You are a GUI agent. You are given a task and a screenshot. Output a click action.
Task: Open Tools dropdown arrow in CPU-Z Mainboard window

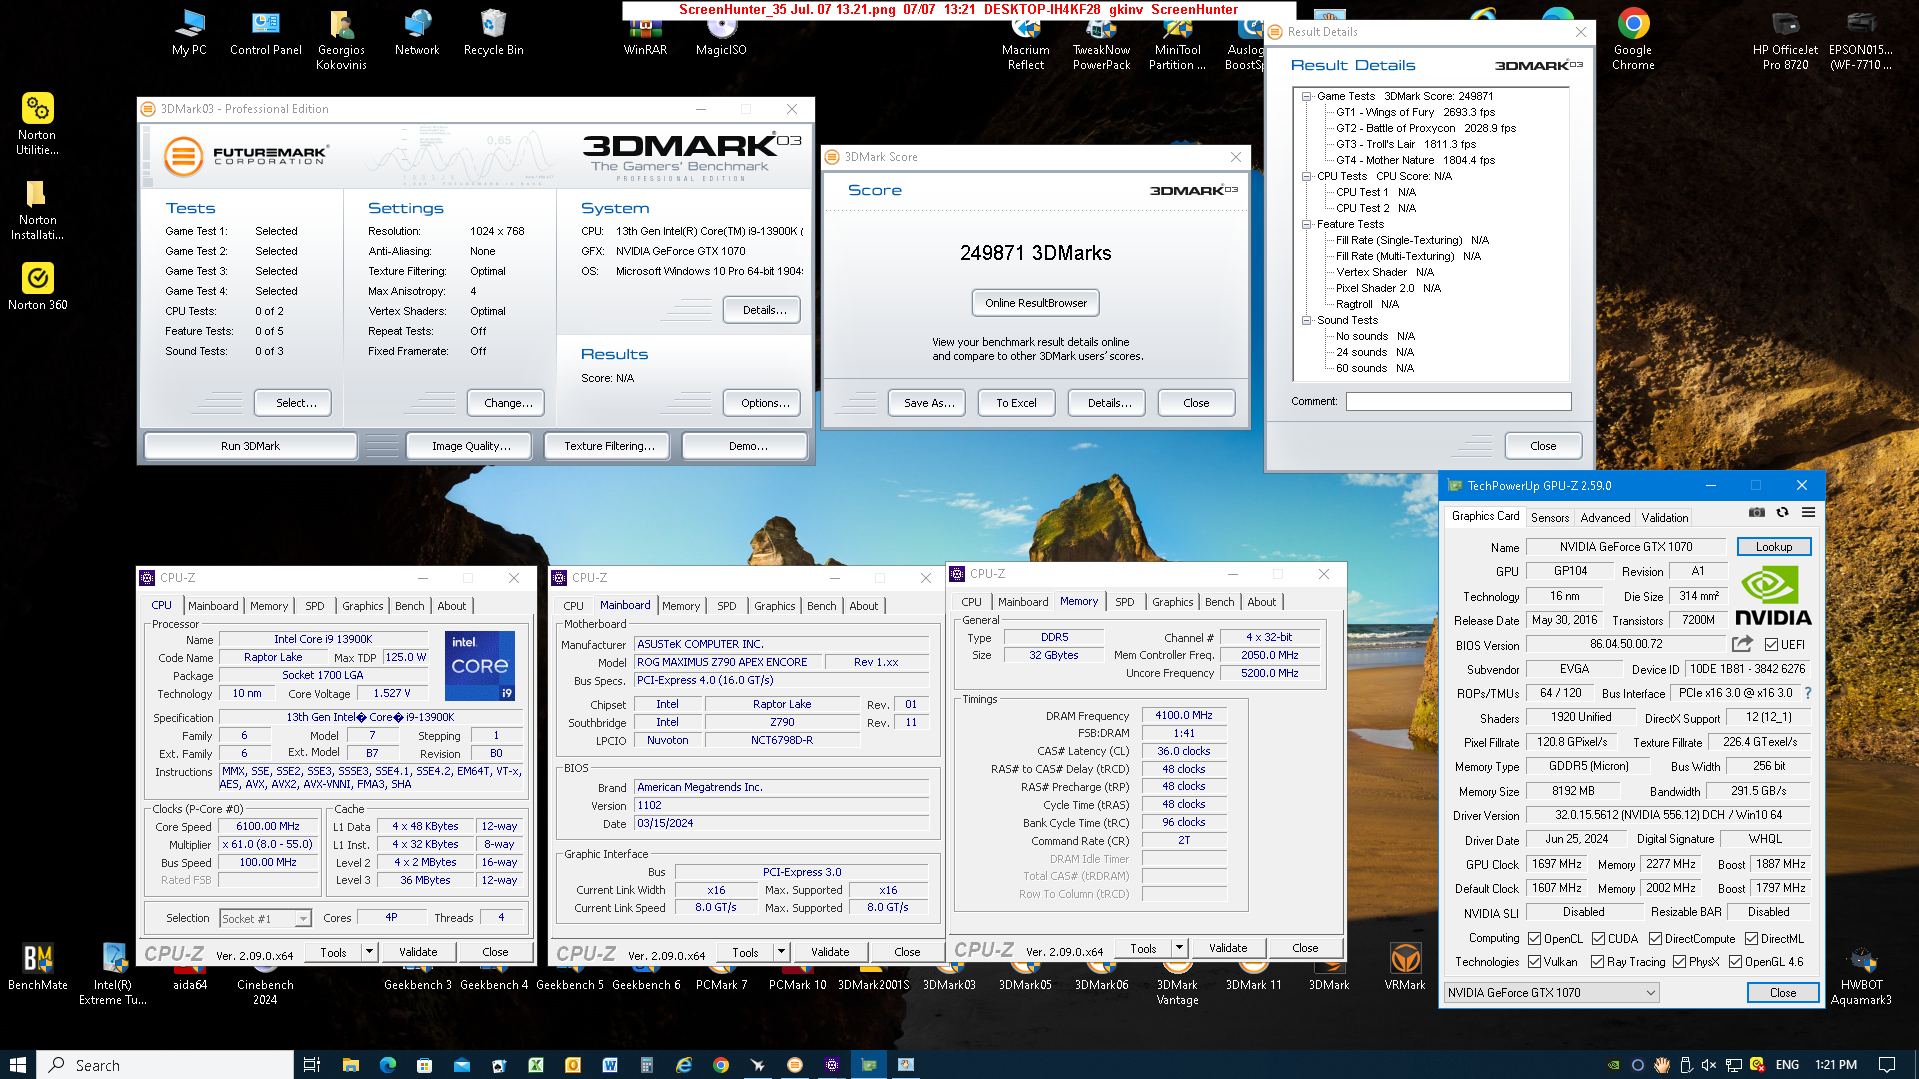[781, 952]
